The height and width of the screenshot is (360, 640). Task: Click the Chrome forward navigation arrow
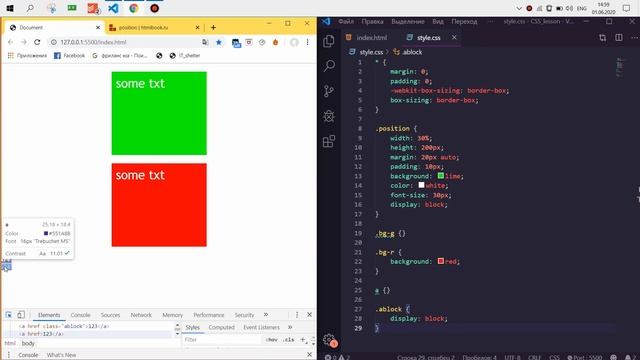(x=24, y=42)
